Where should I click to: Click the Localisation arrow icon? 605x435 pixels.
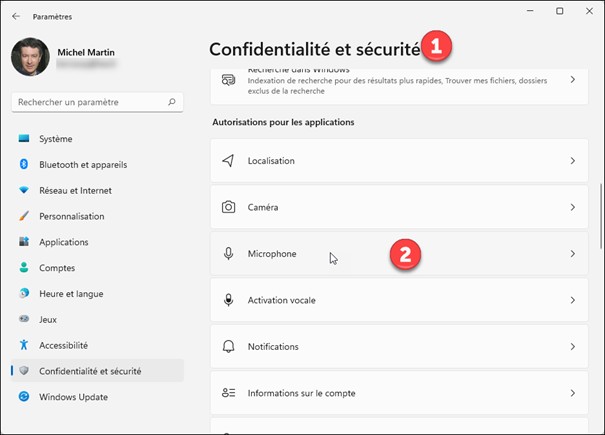tap(228, 160)
